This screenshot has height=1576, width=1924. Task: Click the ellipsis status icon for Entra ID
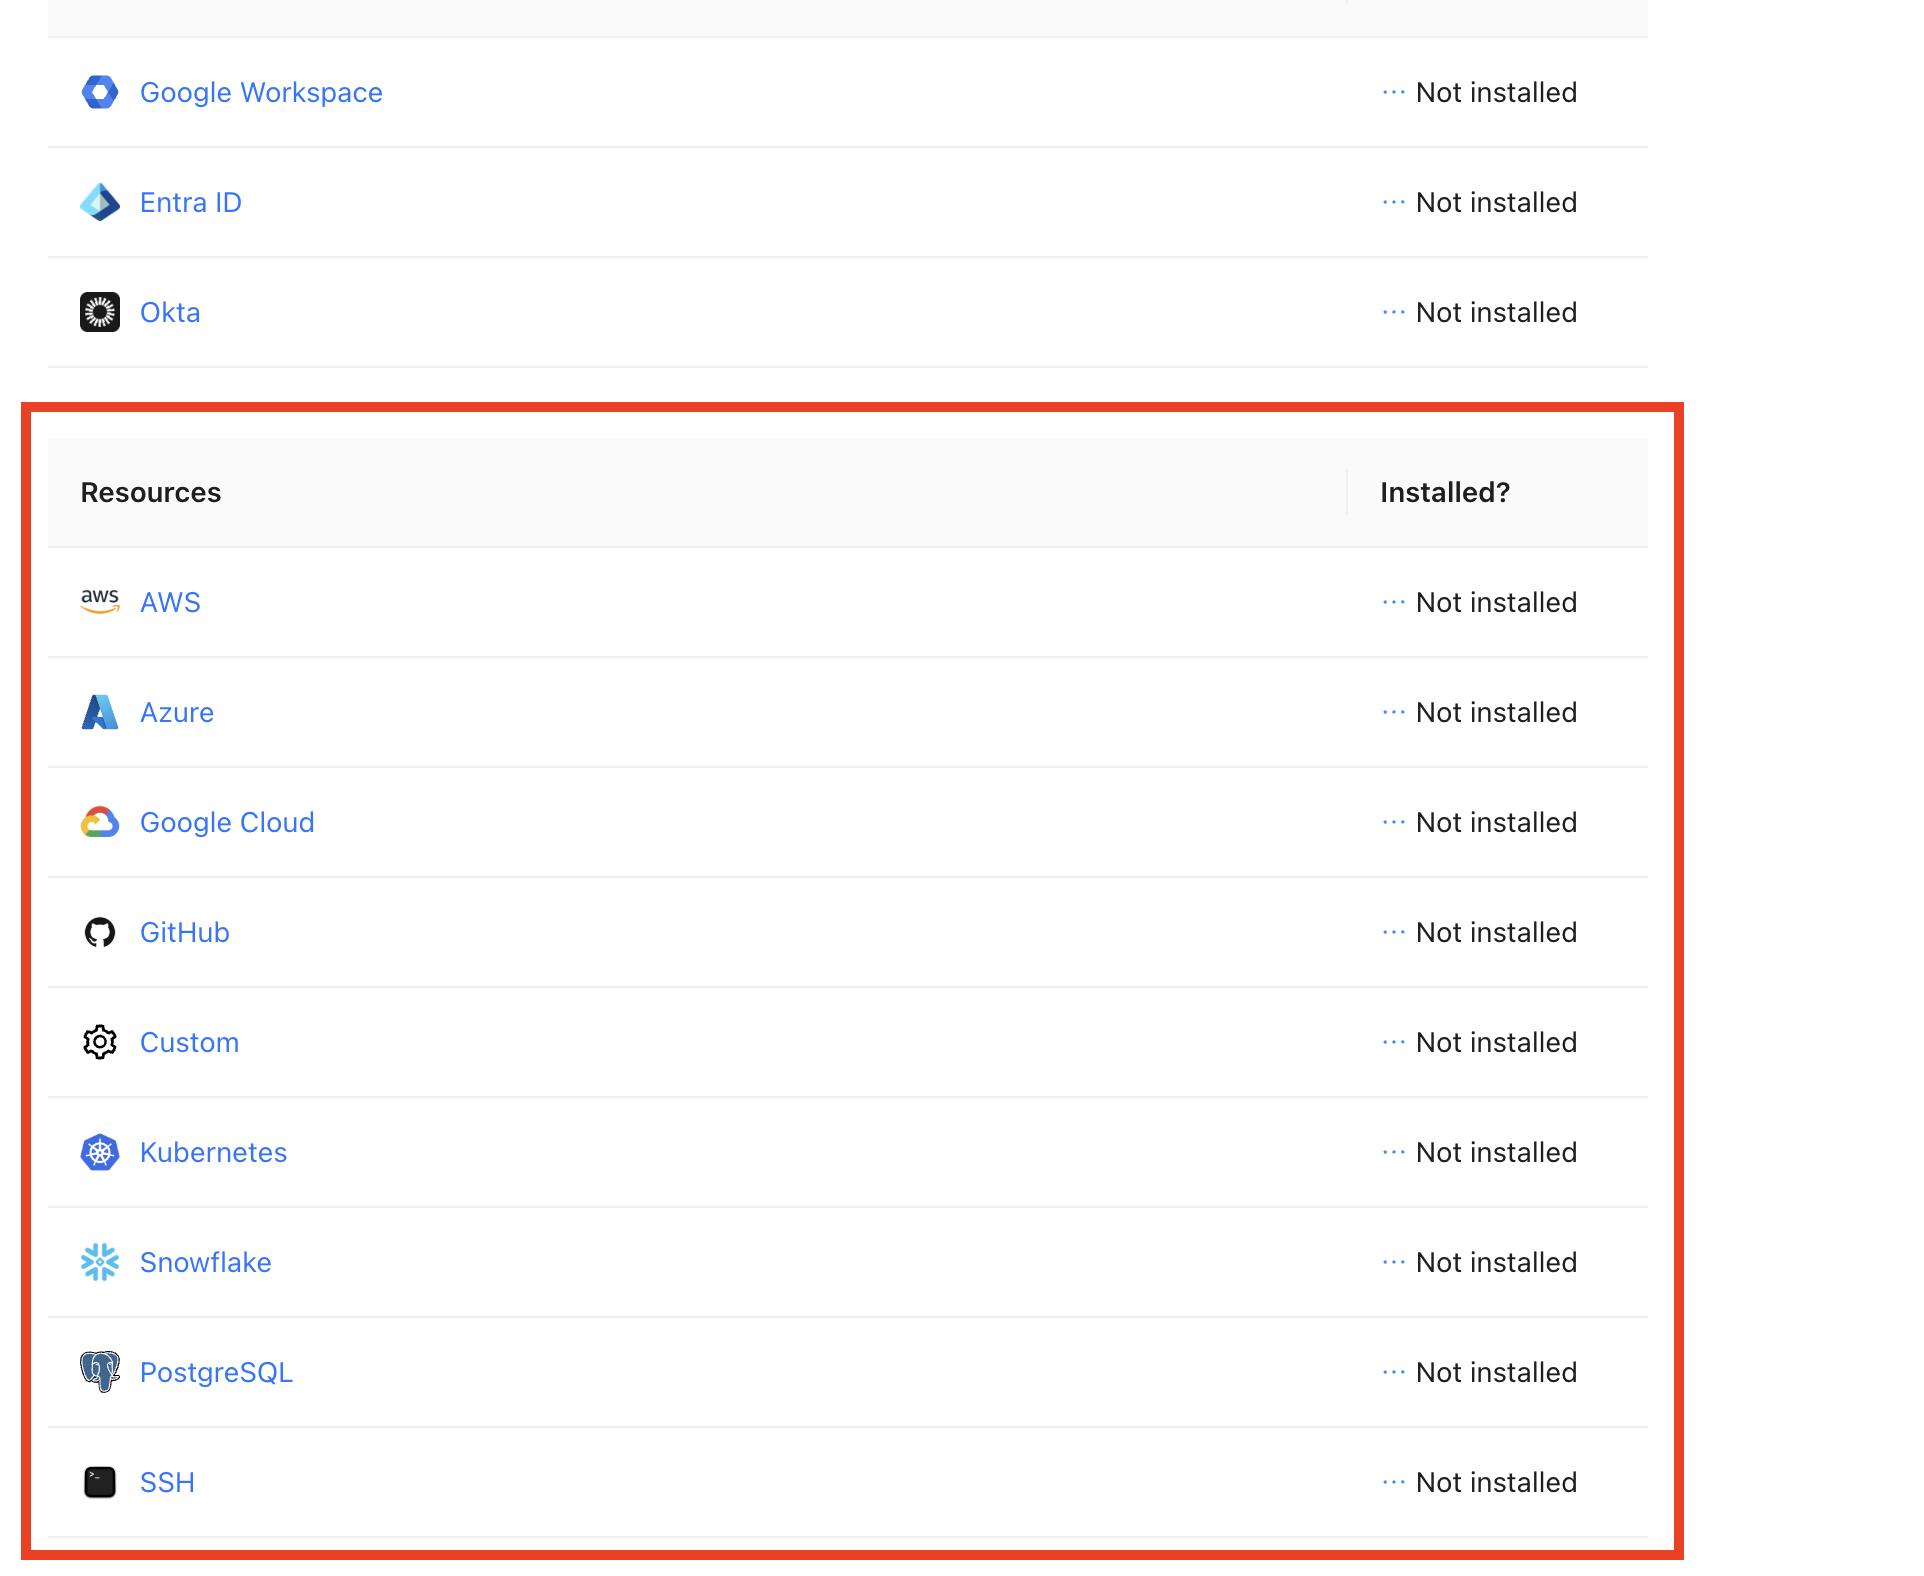coord(1394,202)
